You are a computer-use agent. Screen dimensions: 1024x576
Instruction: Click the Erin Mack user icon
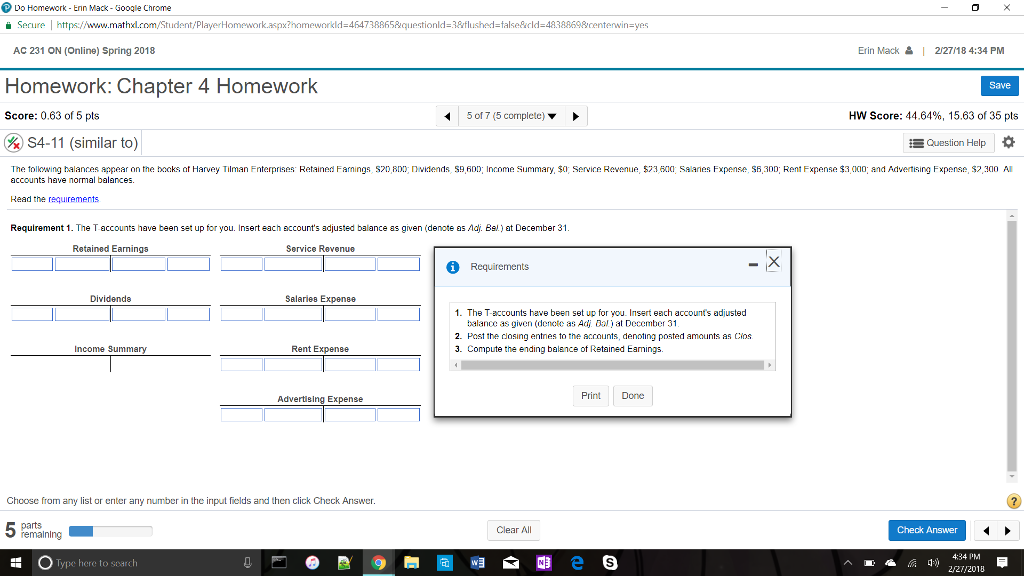pos(908,50)
